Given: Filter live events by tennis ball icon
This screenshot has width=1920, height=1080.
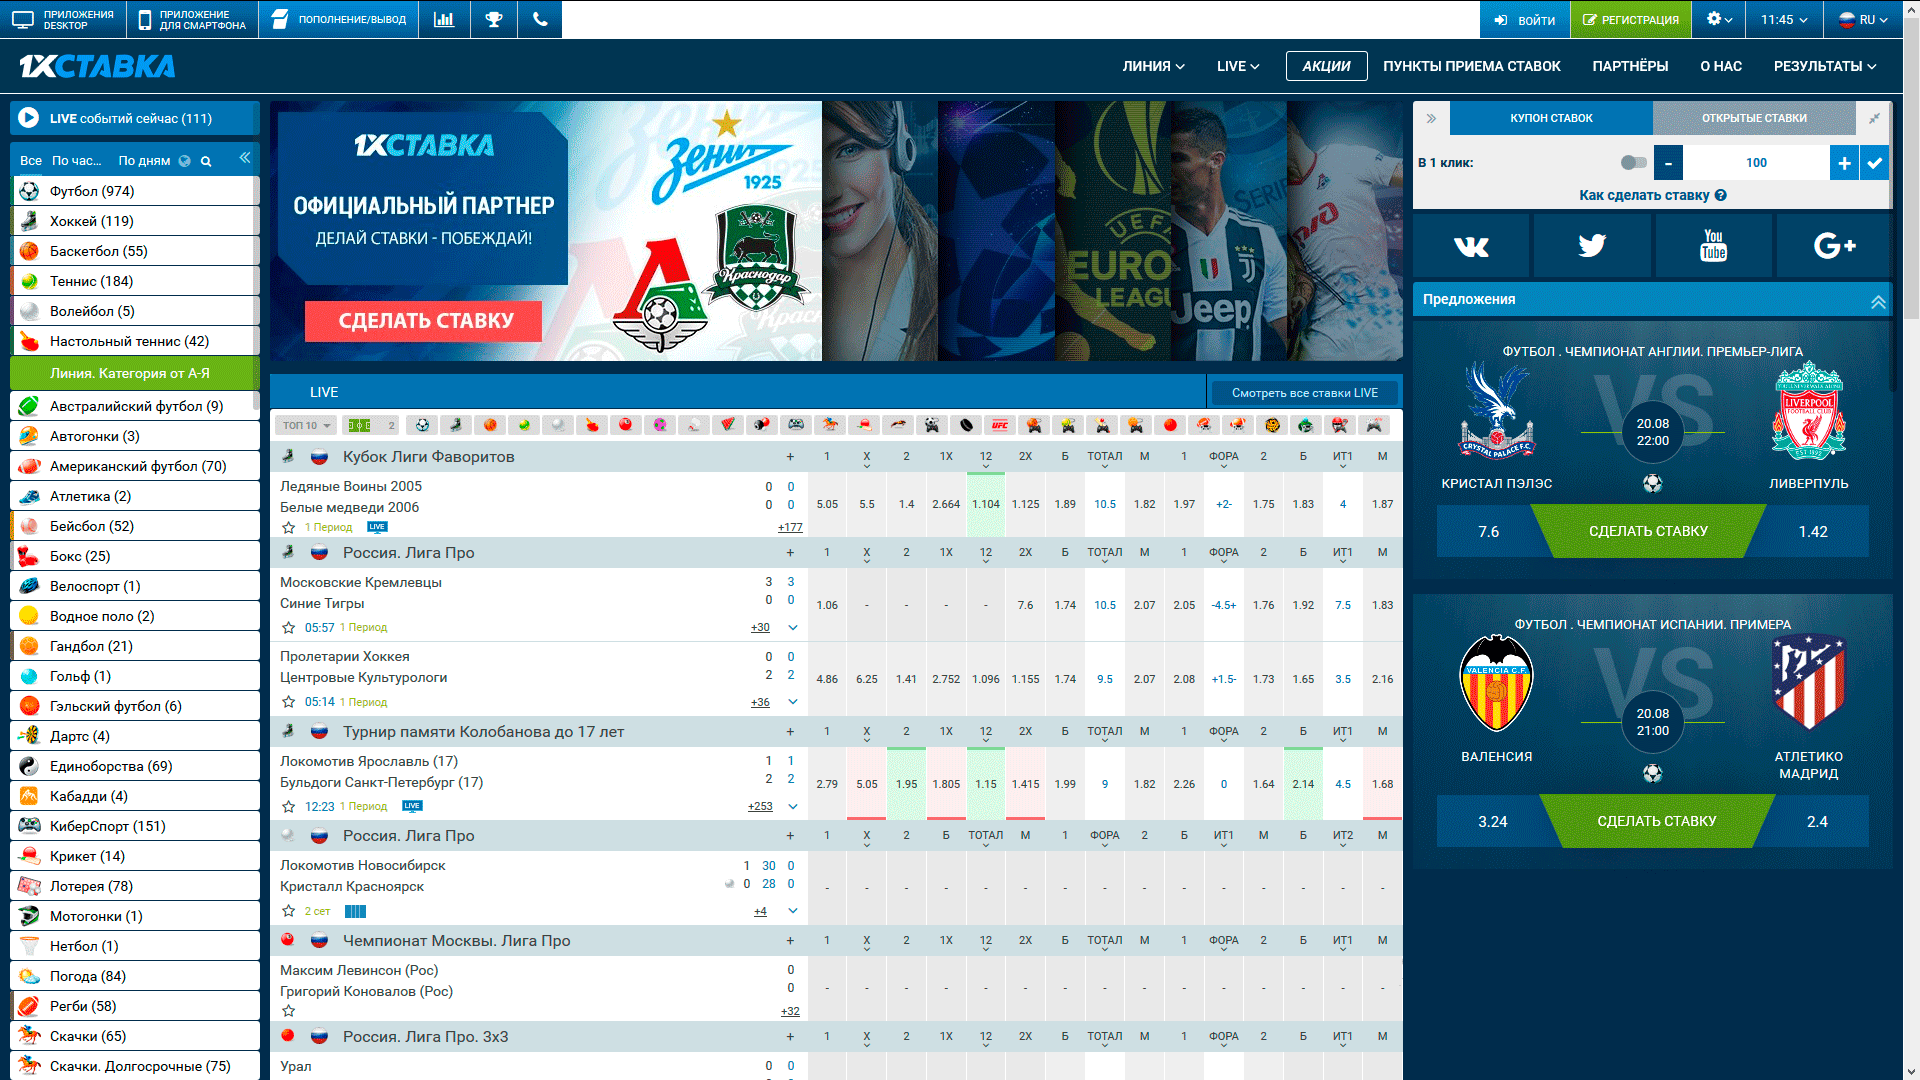Looking at the screenshot, I should click(524, 425).
